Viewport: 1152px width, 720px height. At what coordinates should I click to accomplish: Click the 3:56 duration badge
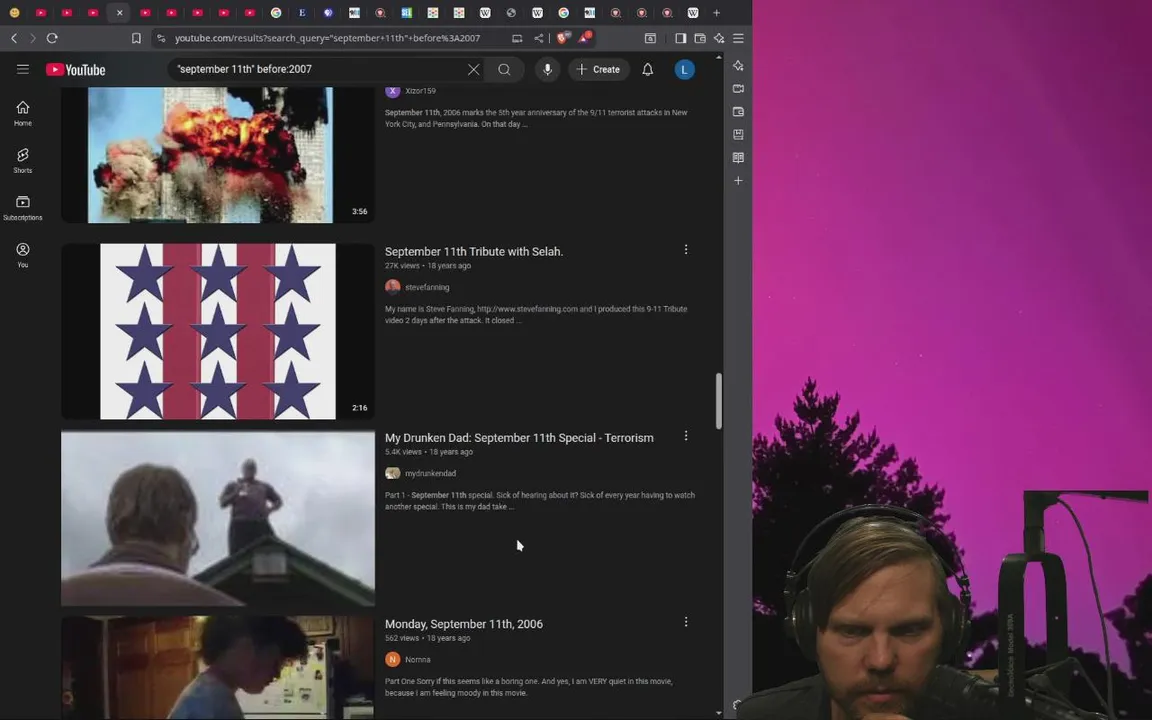click(359, 212)
